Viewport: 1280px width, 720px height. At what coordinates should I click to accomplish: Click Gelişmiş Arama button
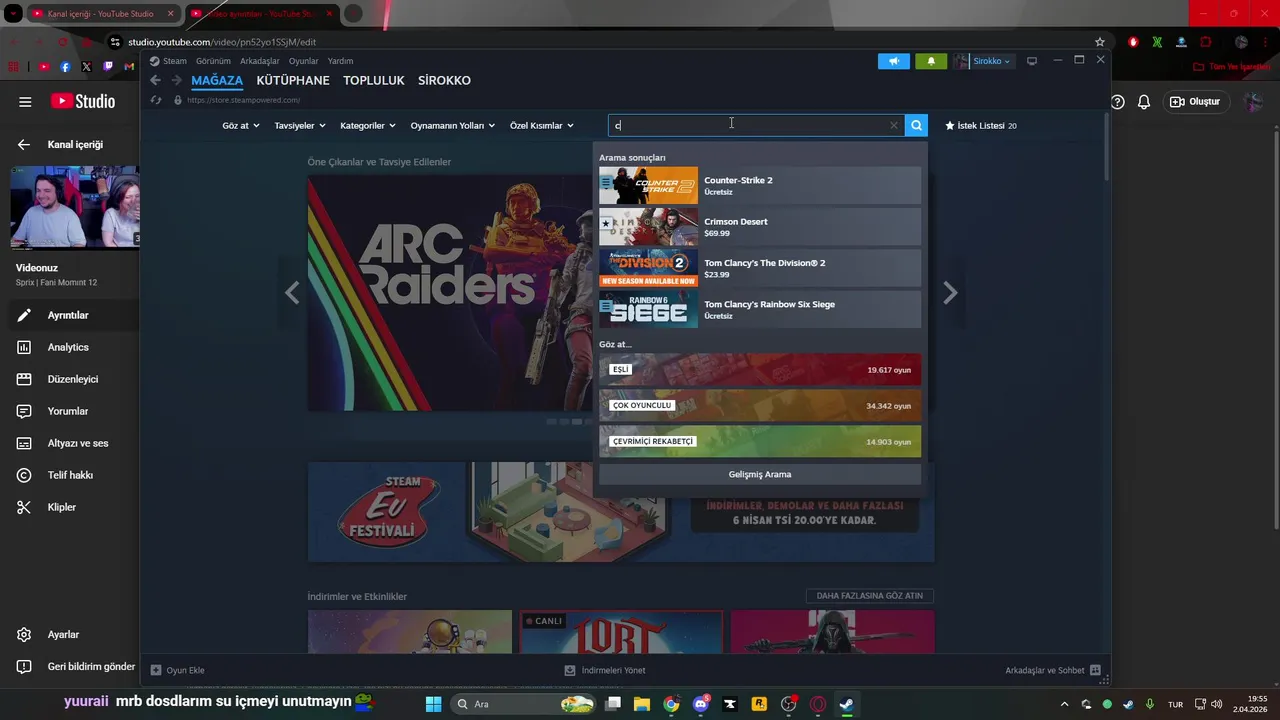pos(760,474)
